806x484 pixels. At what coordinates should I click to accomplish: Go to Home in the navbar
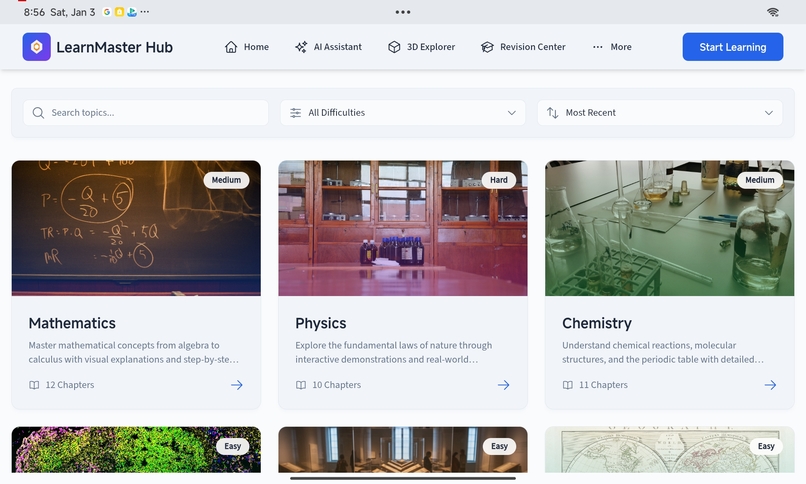pos(247,47)
